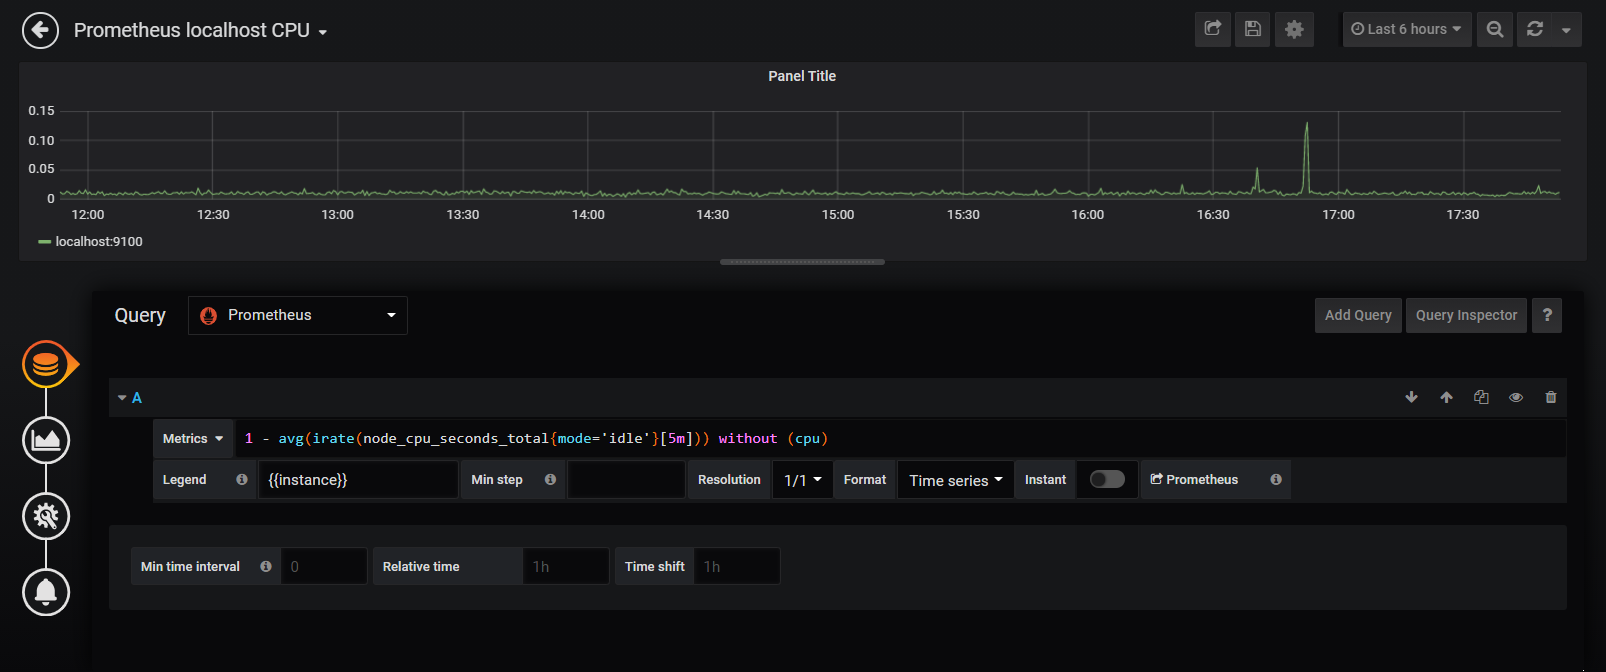Open the Last 6 hours time picker
The width and height of the screenshot is (1606, 672).
pos(1406,29)
